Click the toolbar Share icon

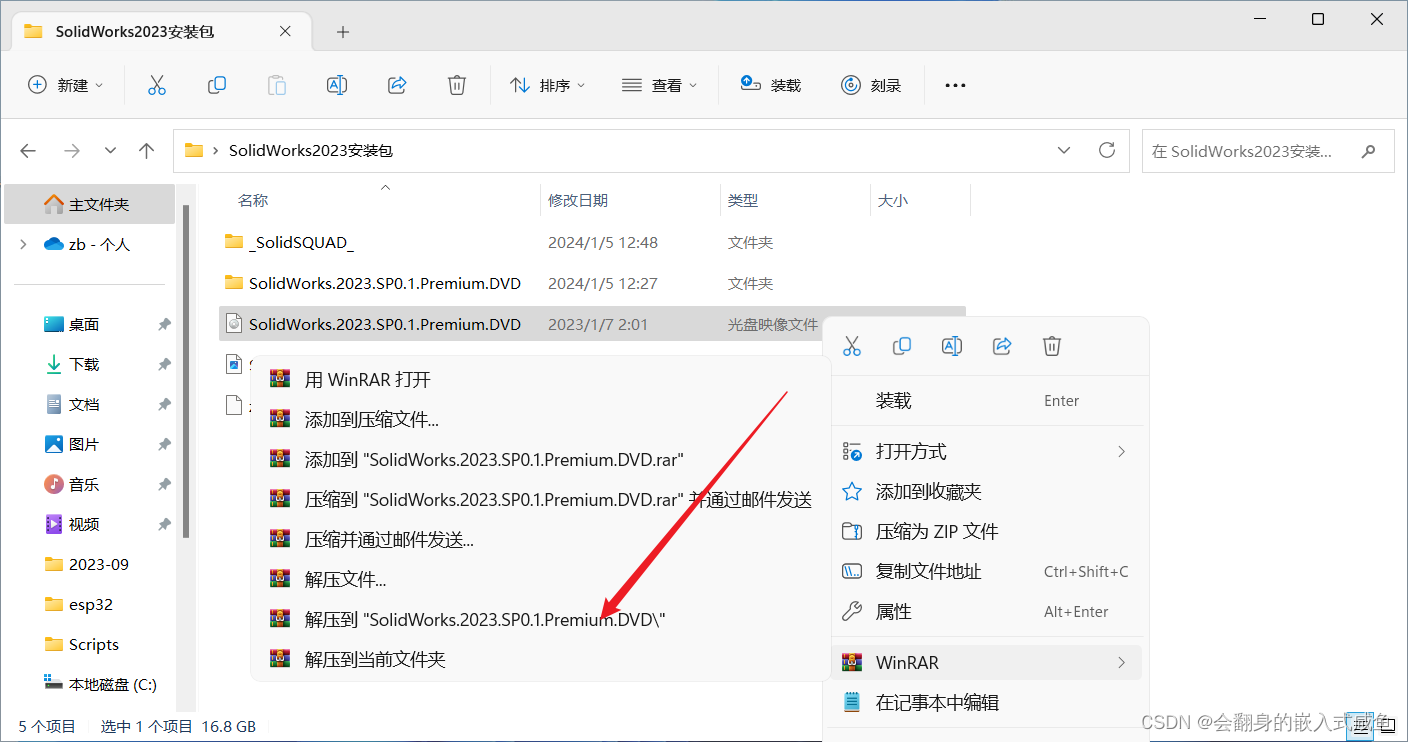coord(397,85)
